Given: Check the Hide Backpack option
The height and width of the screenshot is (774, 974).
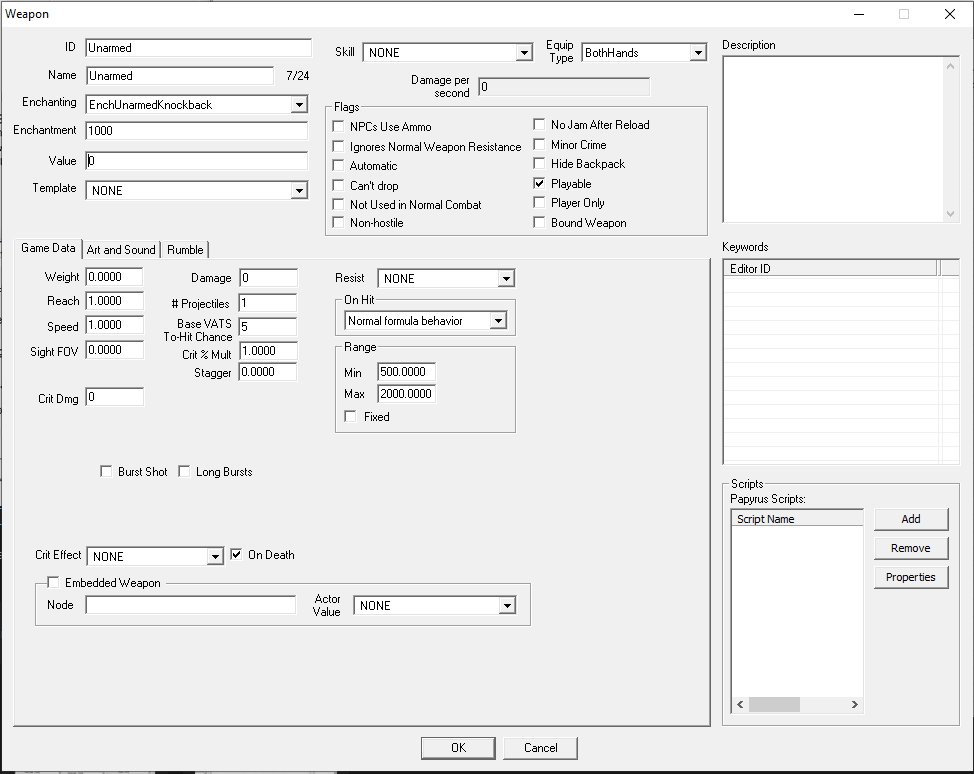Looking at the screenshot, I should point(539,163).
